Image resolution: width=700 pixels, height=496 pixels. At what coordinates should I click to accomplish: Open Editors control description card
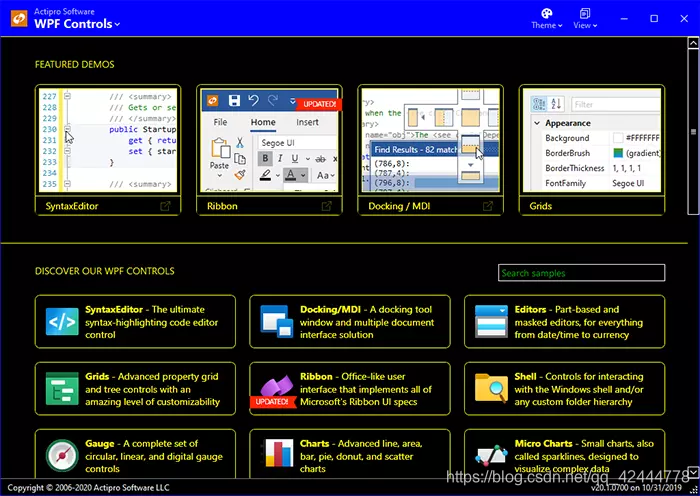click(x=564, y=321)
